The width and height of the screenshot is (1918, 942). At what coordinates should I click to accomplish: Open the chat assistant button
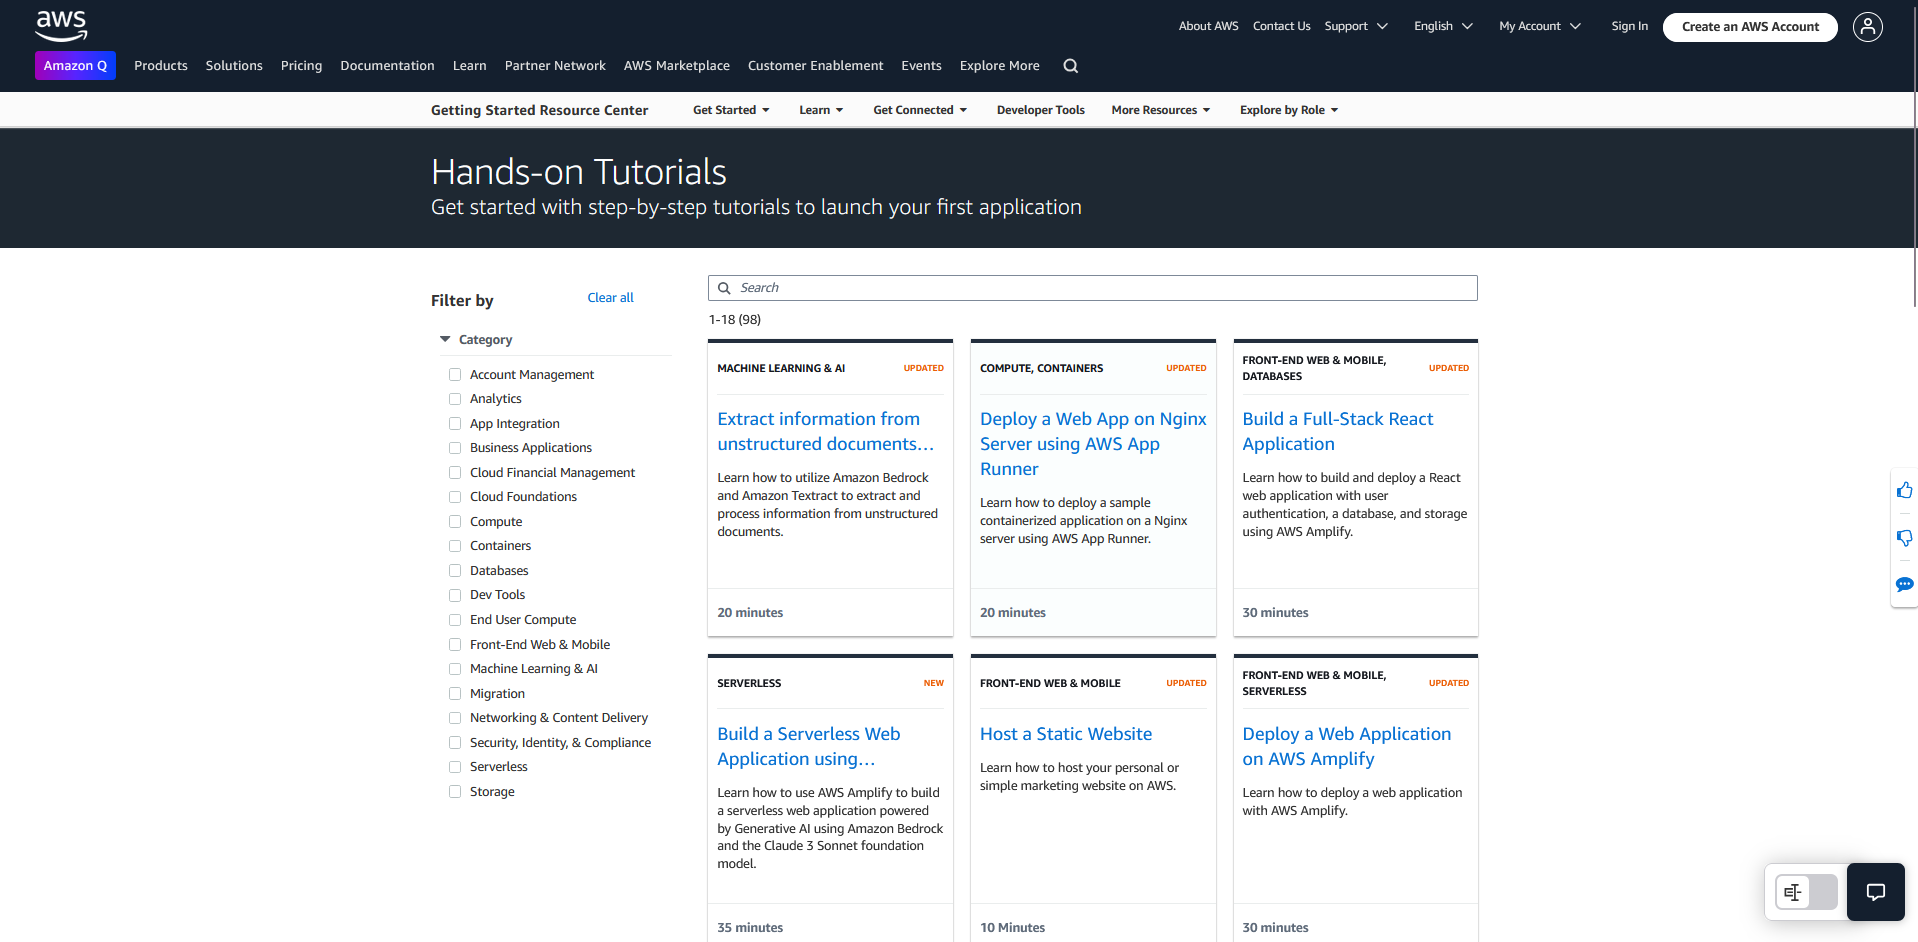click(x=1876, y=892)
